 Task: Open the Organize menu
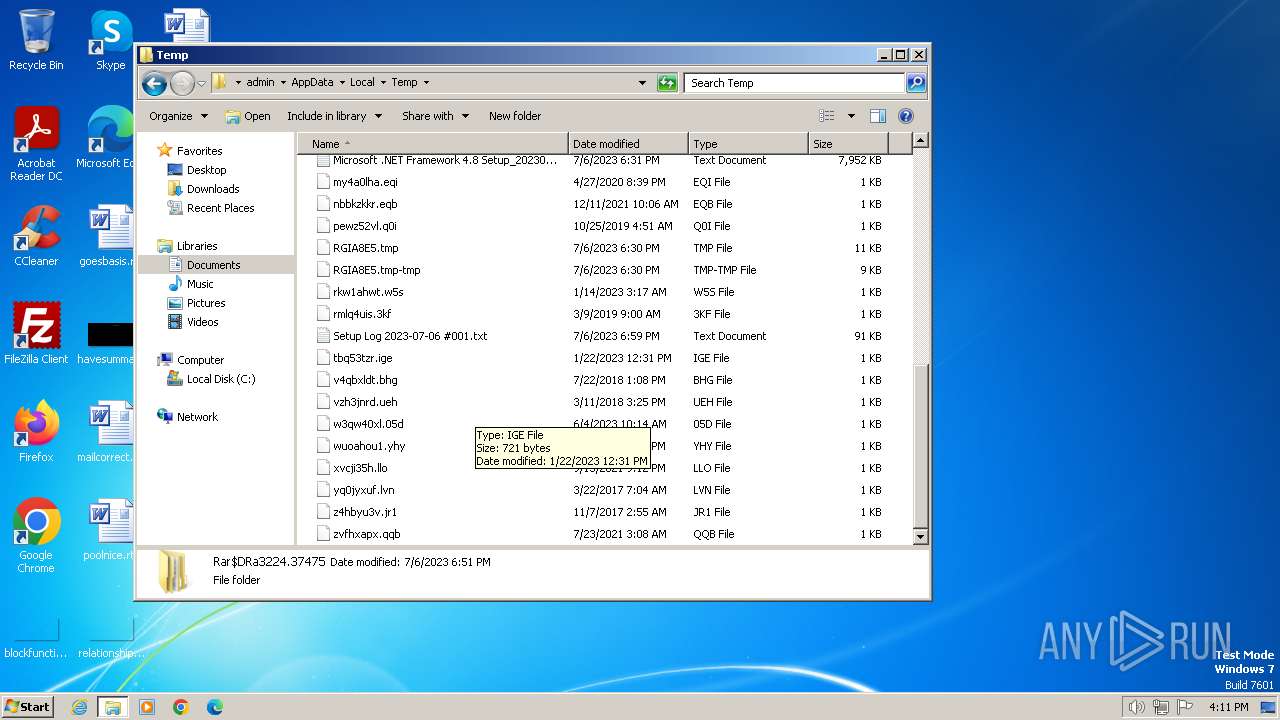pos(178,116)
